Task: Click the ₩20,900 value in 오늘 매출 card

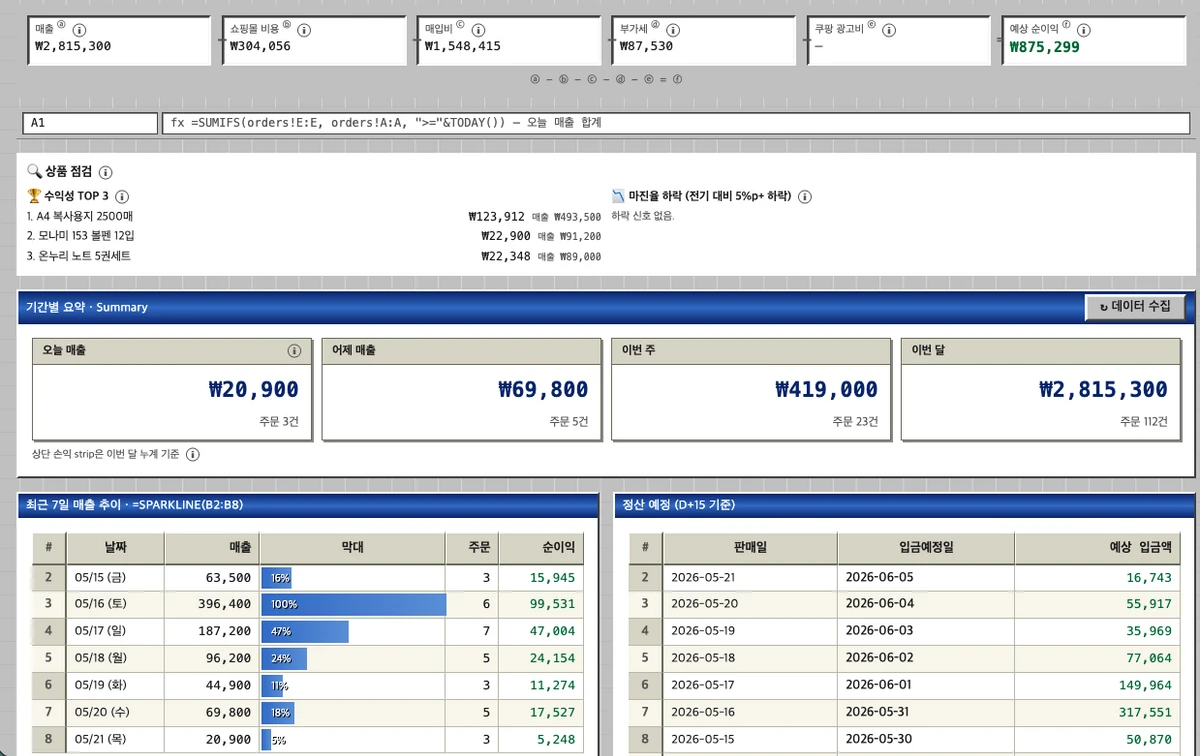Action: 253,389
